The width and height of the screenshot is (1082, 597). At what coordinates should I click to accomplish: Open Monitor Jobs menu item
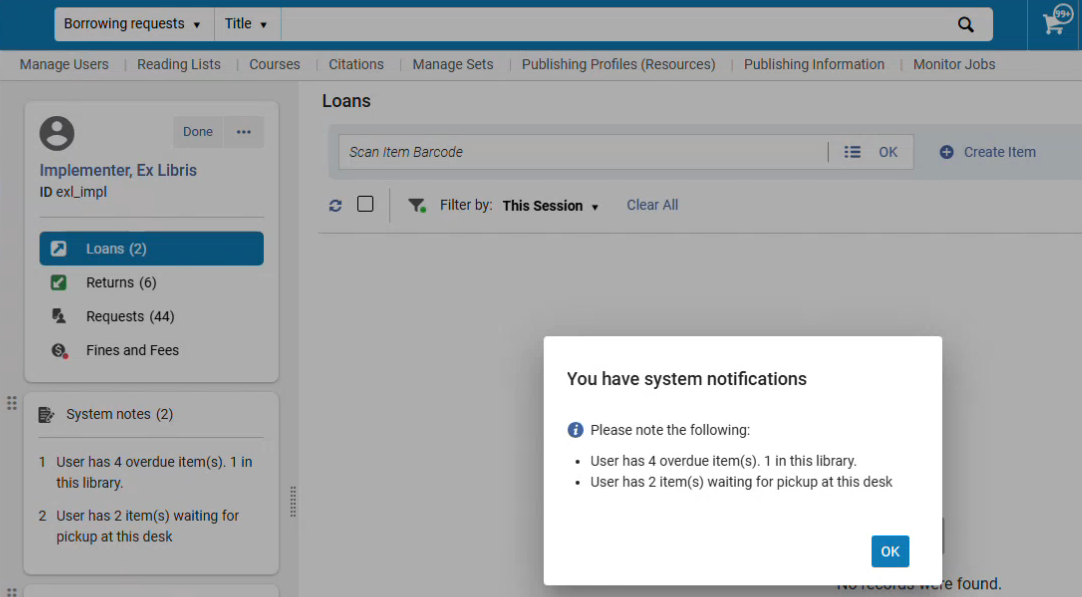click(x=954, y=64)
